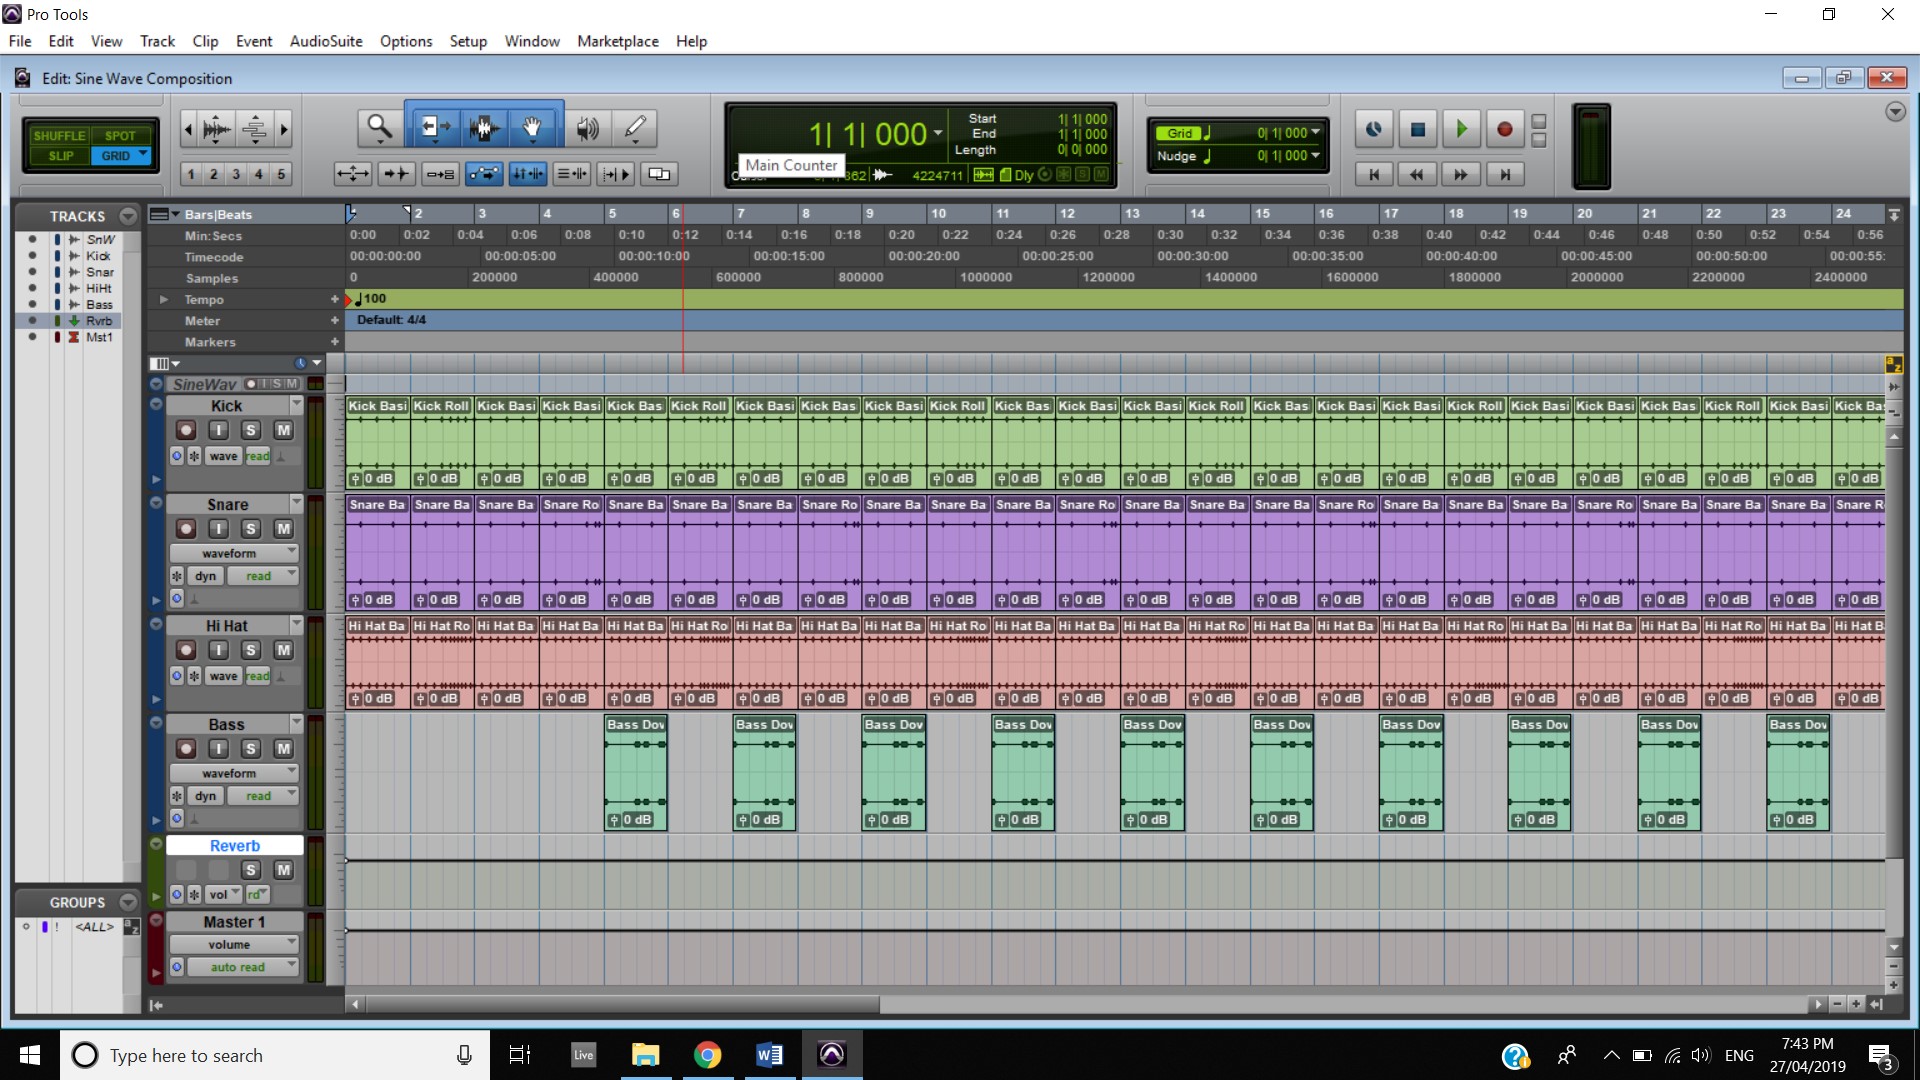Image resolution: width=1920 pixels, height=1080 pixels.
Task: Record-enable the Bass track
Action: tap(186, 749)
